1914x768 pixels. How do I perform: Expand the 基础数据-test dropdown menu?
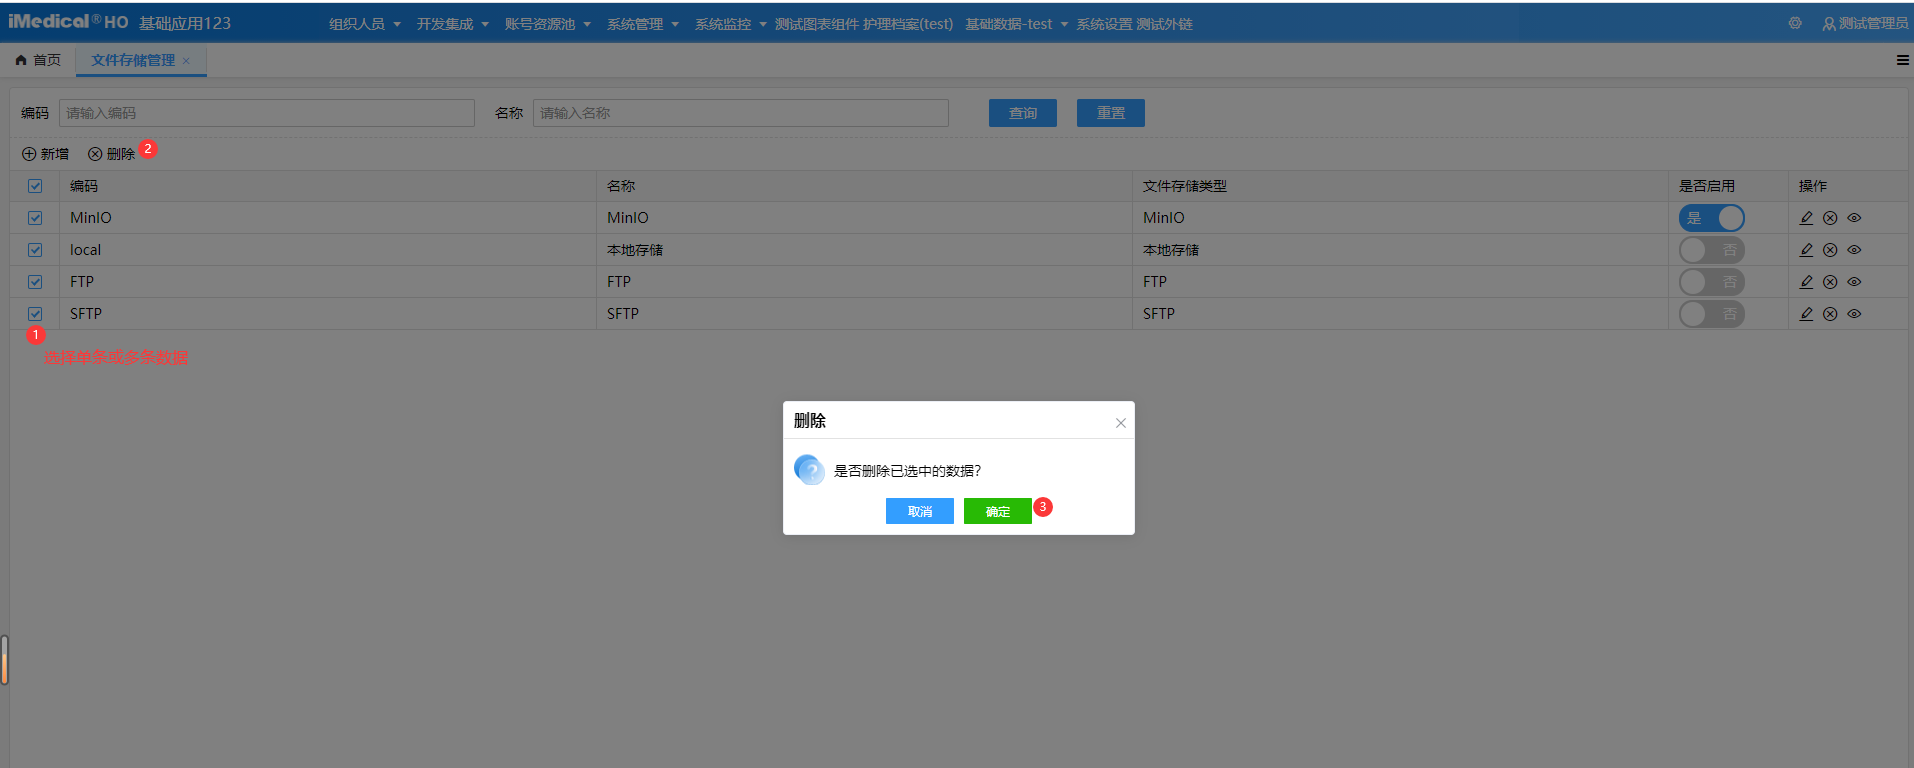[1016, 24]
